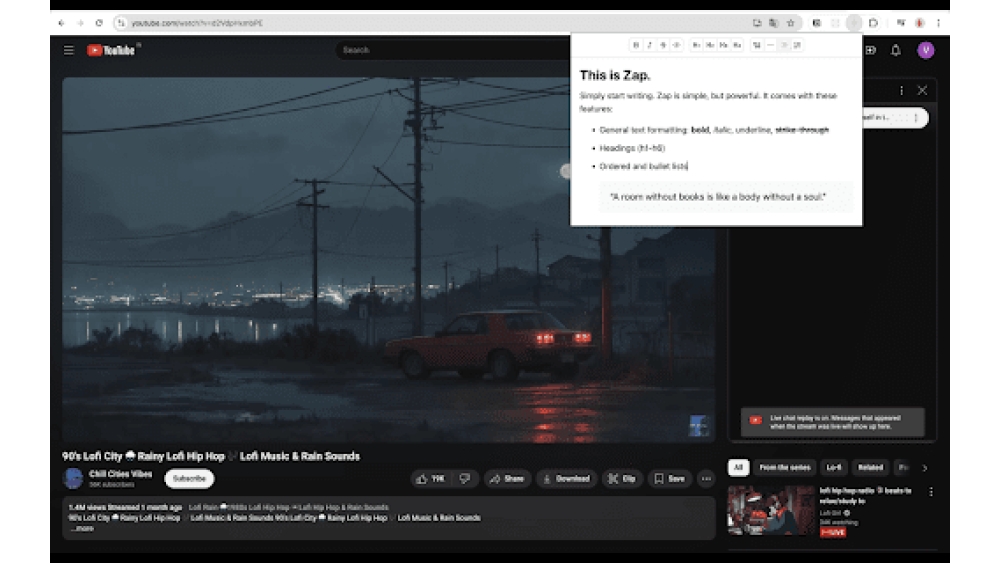Bookmark this page with star icon
The image size is (1000, 563).
coord(790,23)
